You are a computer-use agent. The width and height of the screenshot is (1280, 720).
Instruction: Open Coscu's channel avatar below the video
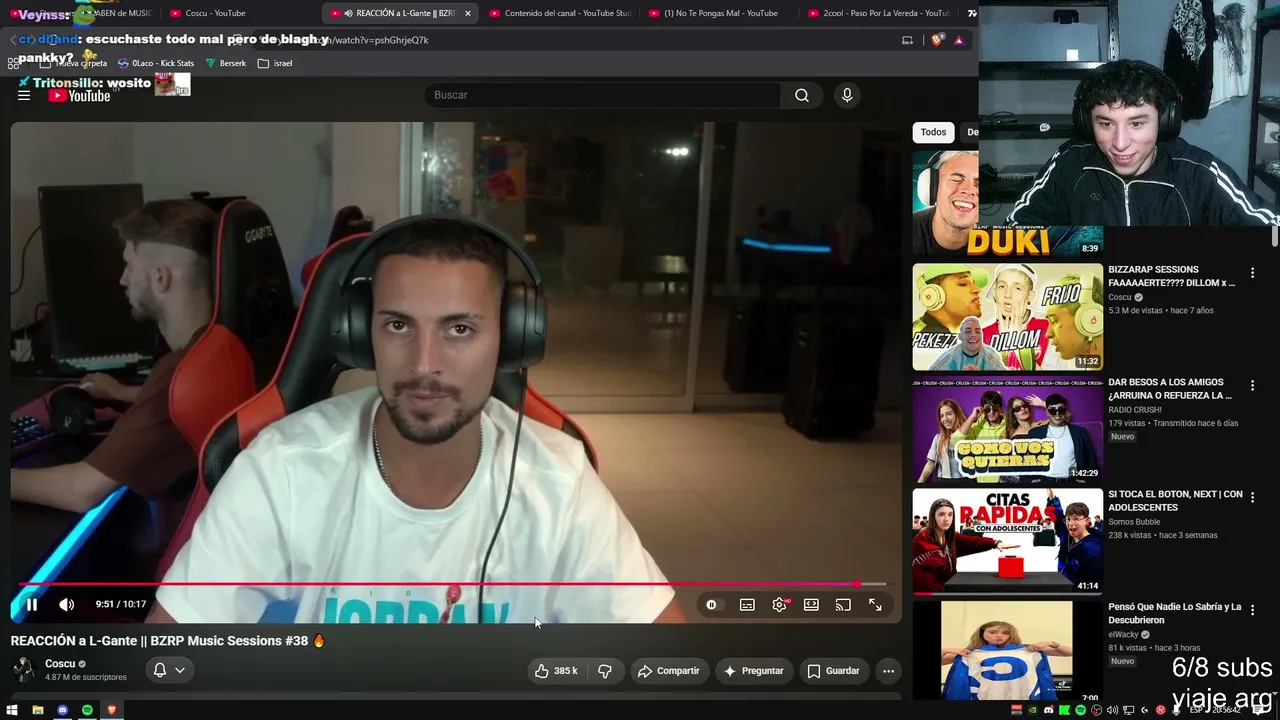pyautogui.click(x=24, y=670)
